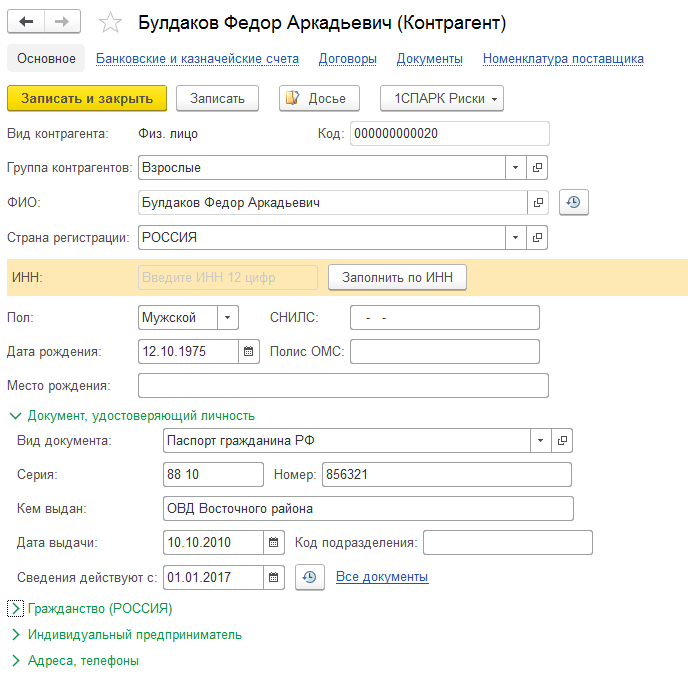Open registration country with open-form icon
688x682 pixels.
(x=537, y=237)
